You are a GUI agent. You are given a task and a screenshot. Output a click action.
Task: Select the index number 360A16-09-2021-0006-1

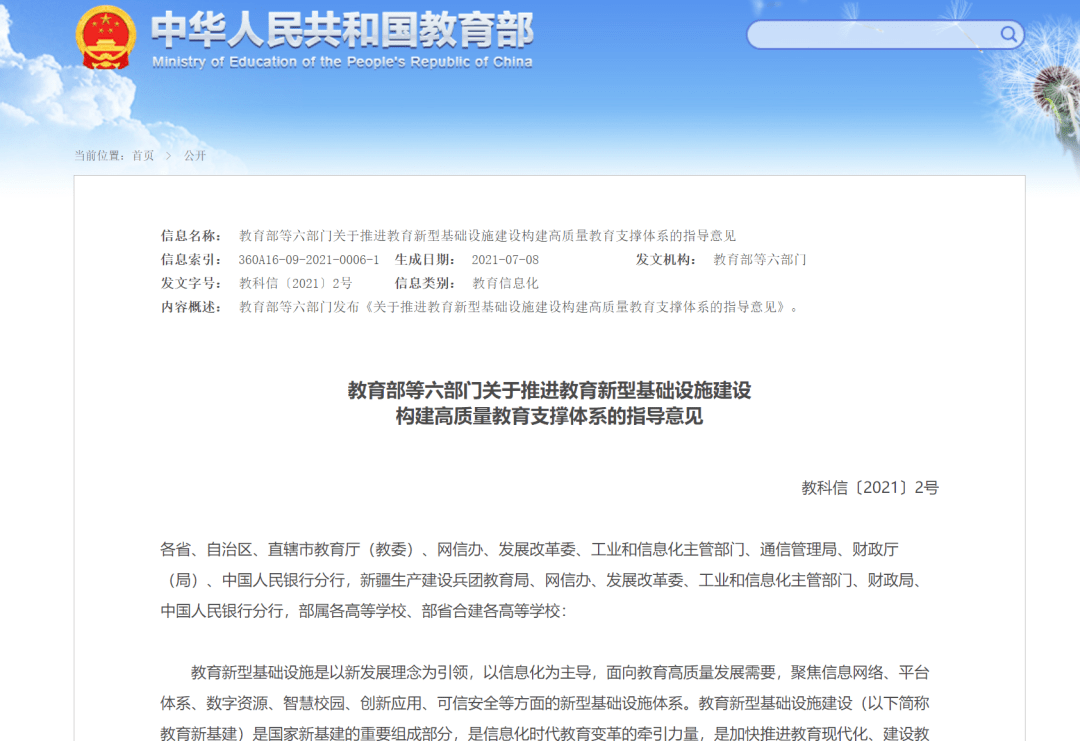pos(308,260)
